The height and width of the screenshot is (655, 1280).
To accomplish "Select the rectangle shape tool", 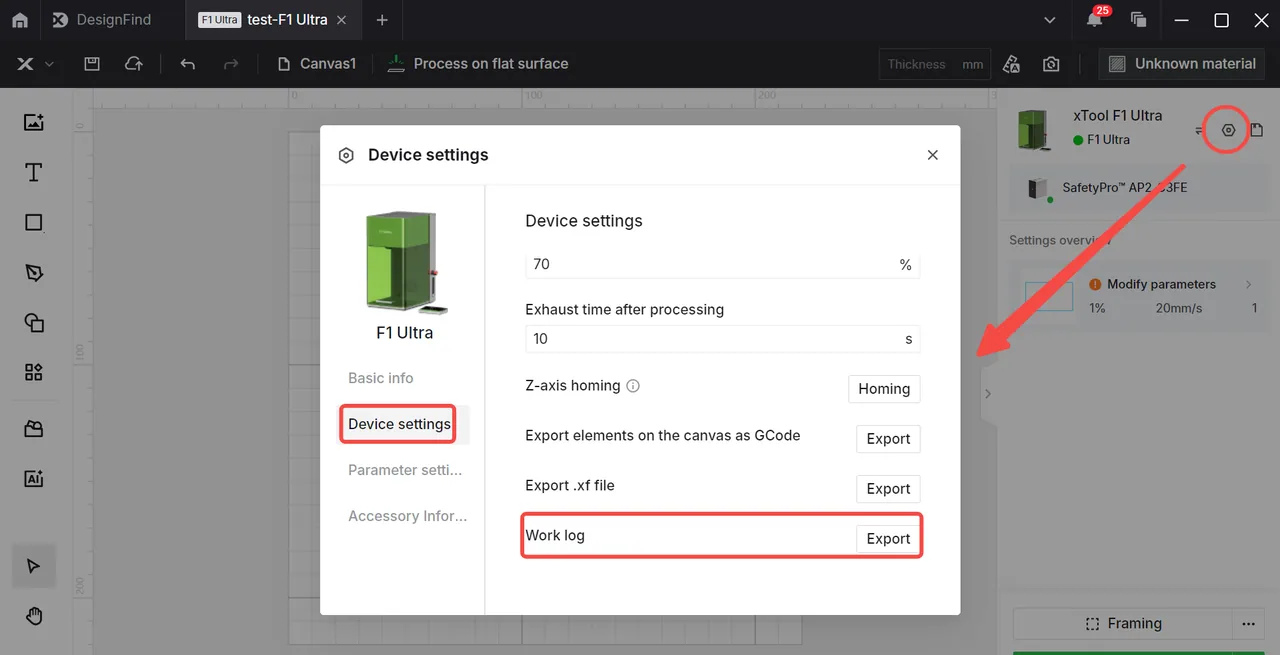I will [x=34, y=222].
